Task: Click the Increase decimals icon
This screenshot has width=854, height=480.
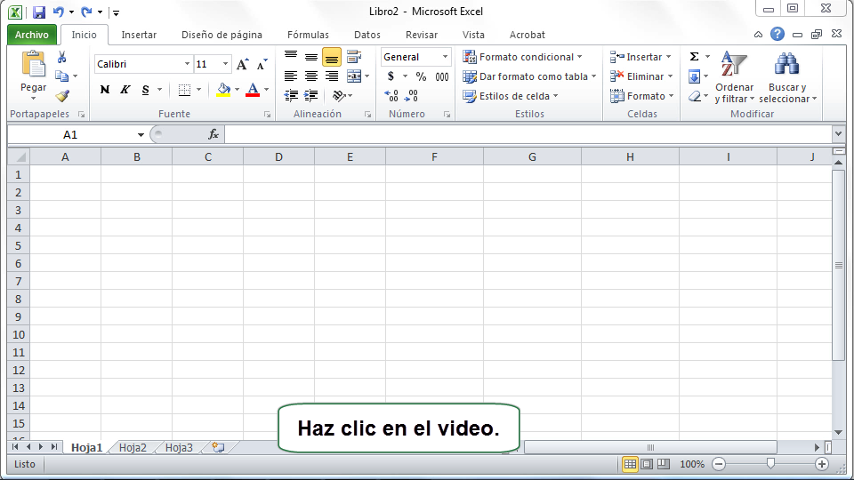Action: [x=391, y=96]
